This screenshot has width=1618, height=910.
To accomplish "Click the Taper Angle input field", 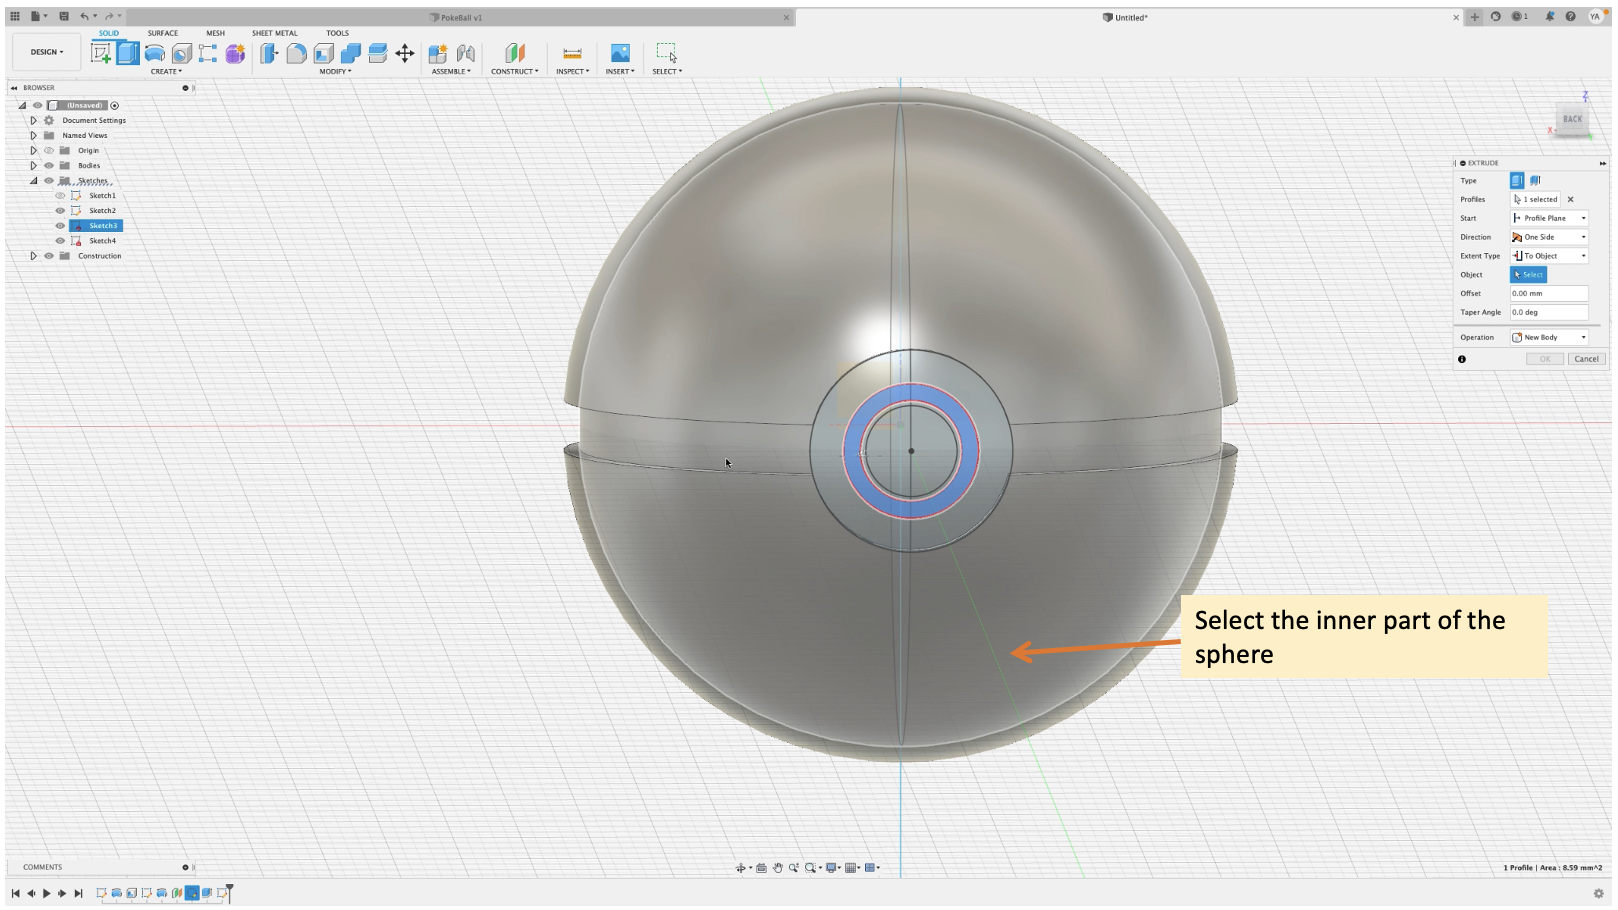I will click(x=1549, y=313).
